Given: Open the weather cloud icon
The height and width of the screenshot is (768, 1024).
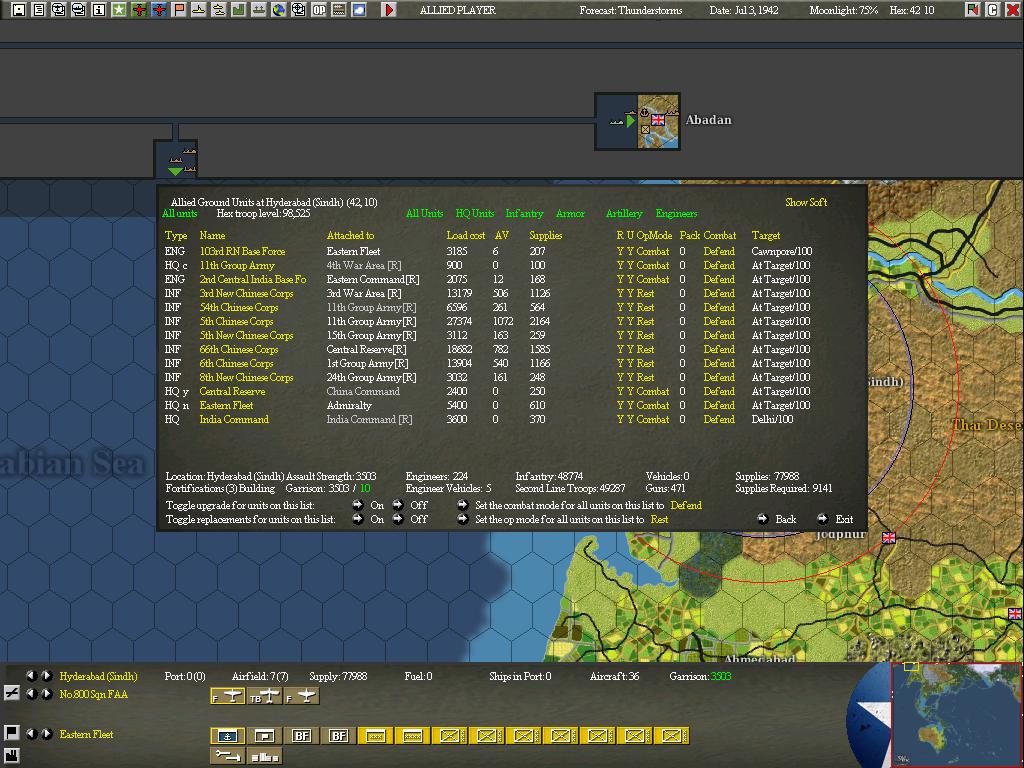Looking at the screenshot, I should pos(359,10).
